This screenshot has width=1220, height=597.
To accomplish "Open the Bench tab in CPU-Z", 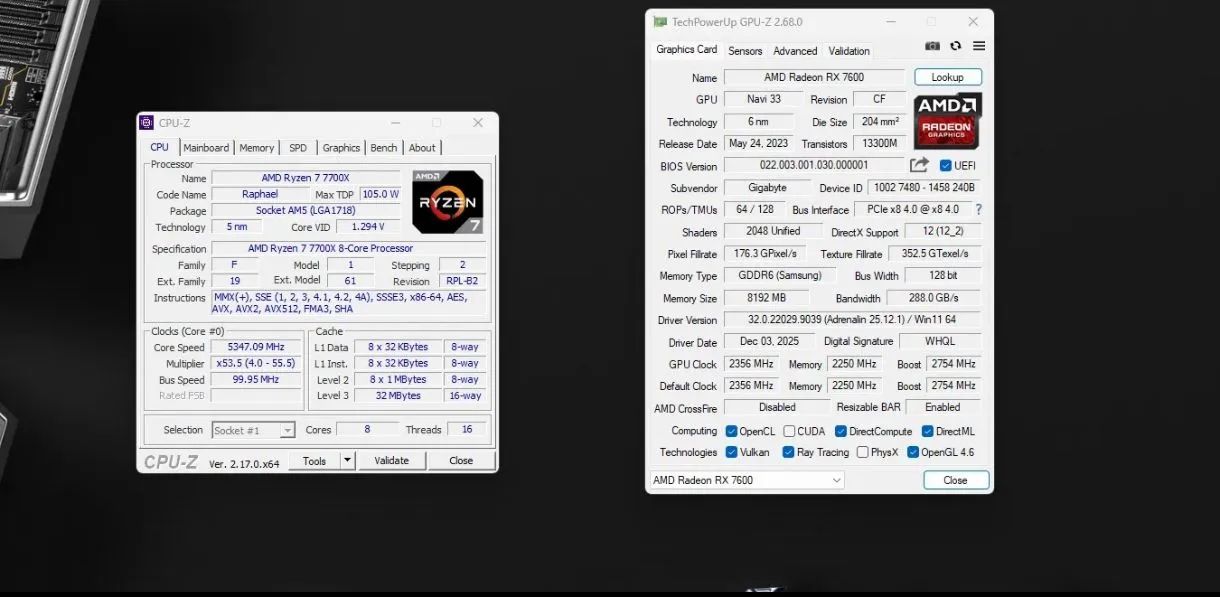I will click(383, 147).
